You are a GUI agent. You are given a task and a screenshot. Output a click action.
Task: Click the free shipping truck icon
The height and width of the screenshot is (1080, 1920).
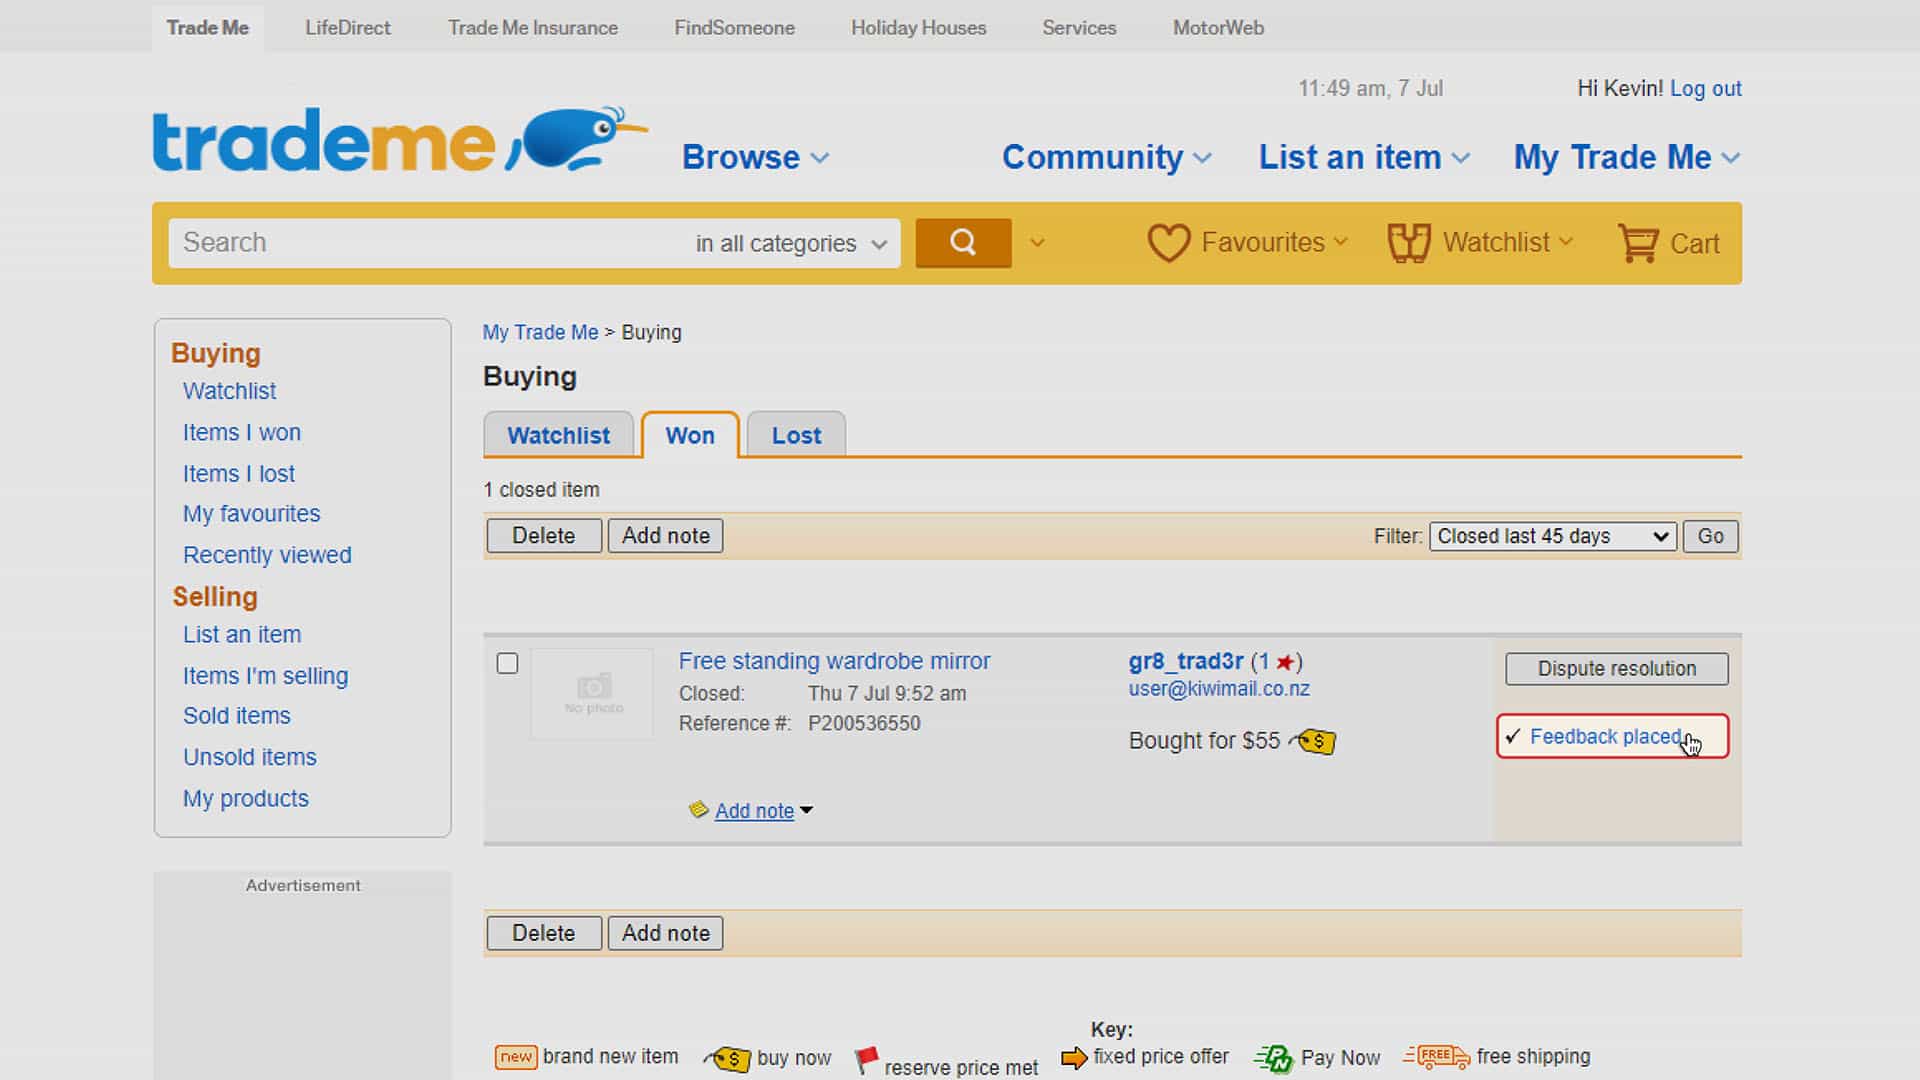tap(1436, 1056)
